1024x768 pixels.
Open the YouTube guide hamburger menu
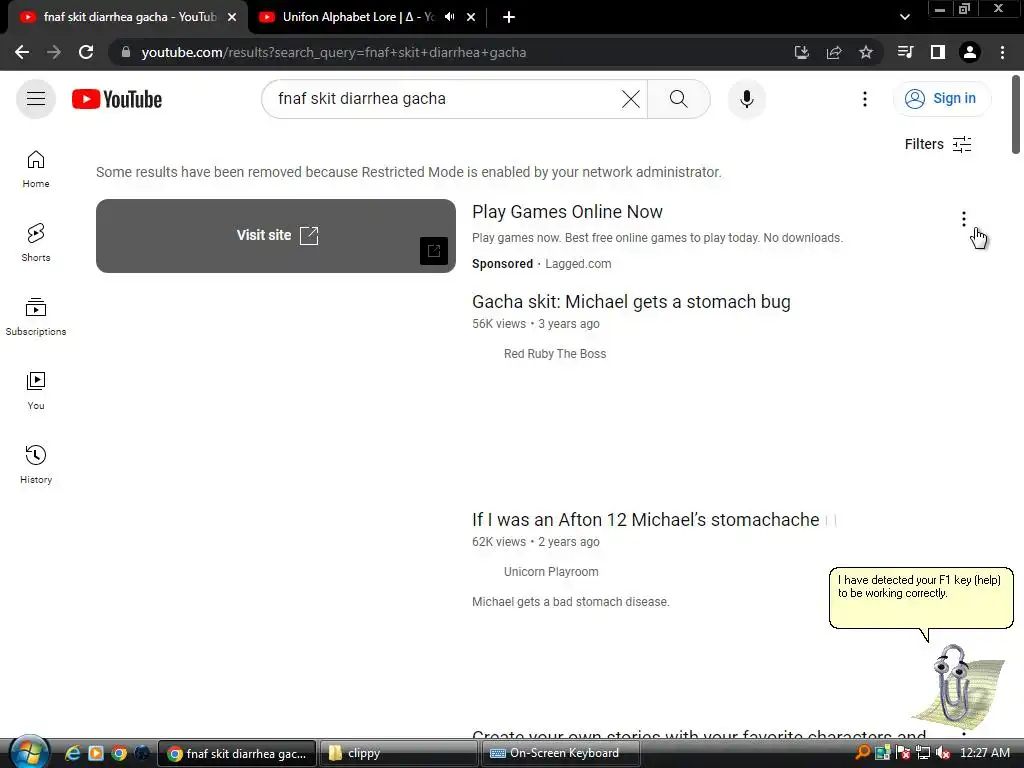pos(36,99)
